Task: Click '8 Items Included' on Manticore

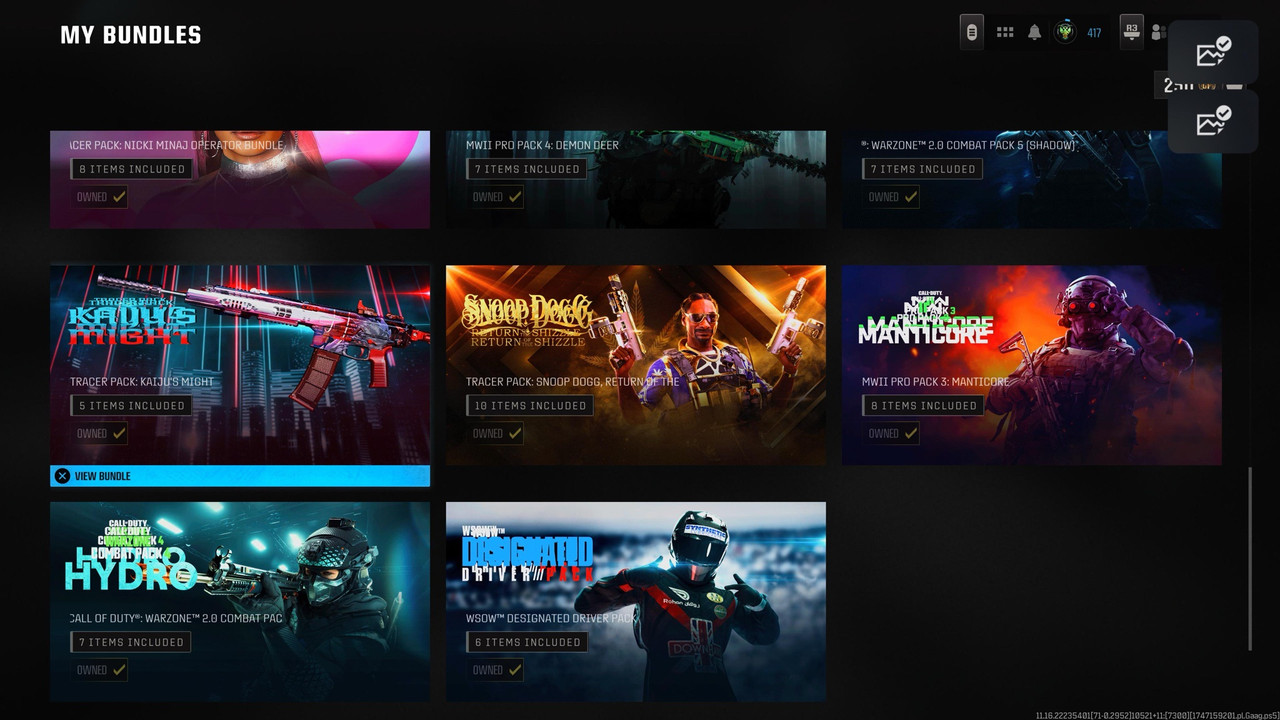Action: coord(923,405)
